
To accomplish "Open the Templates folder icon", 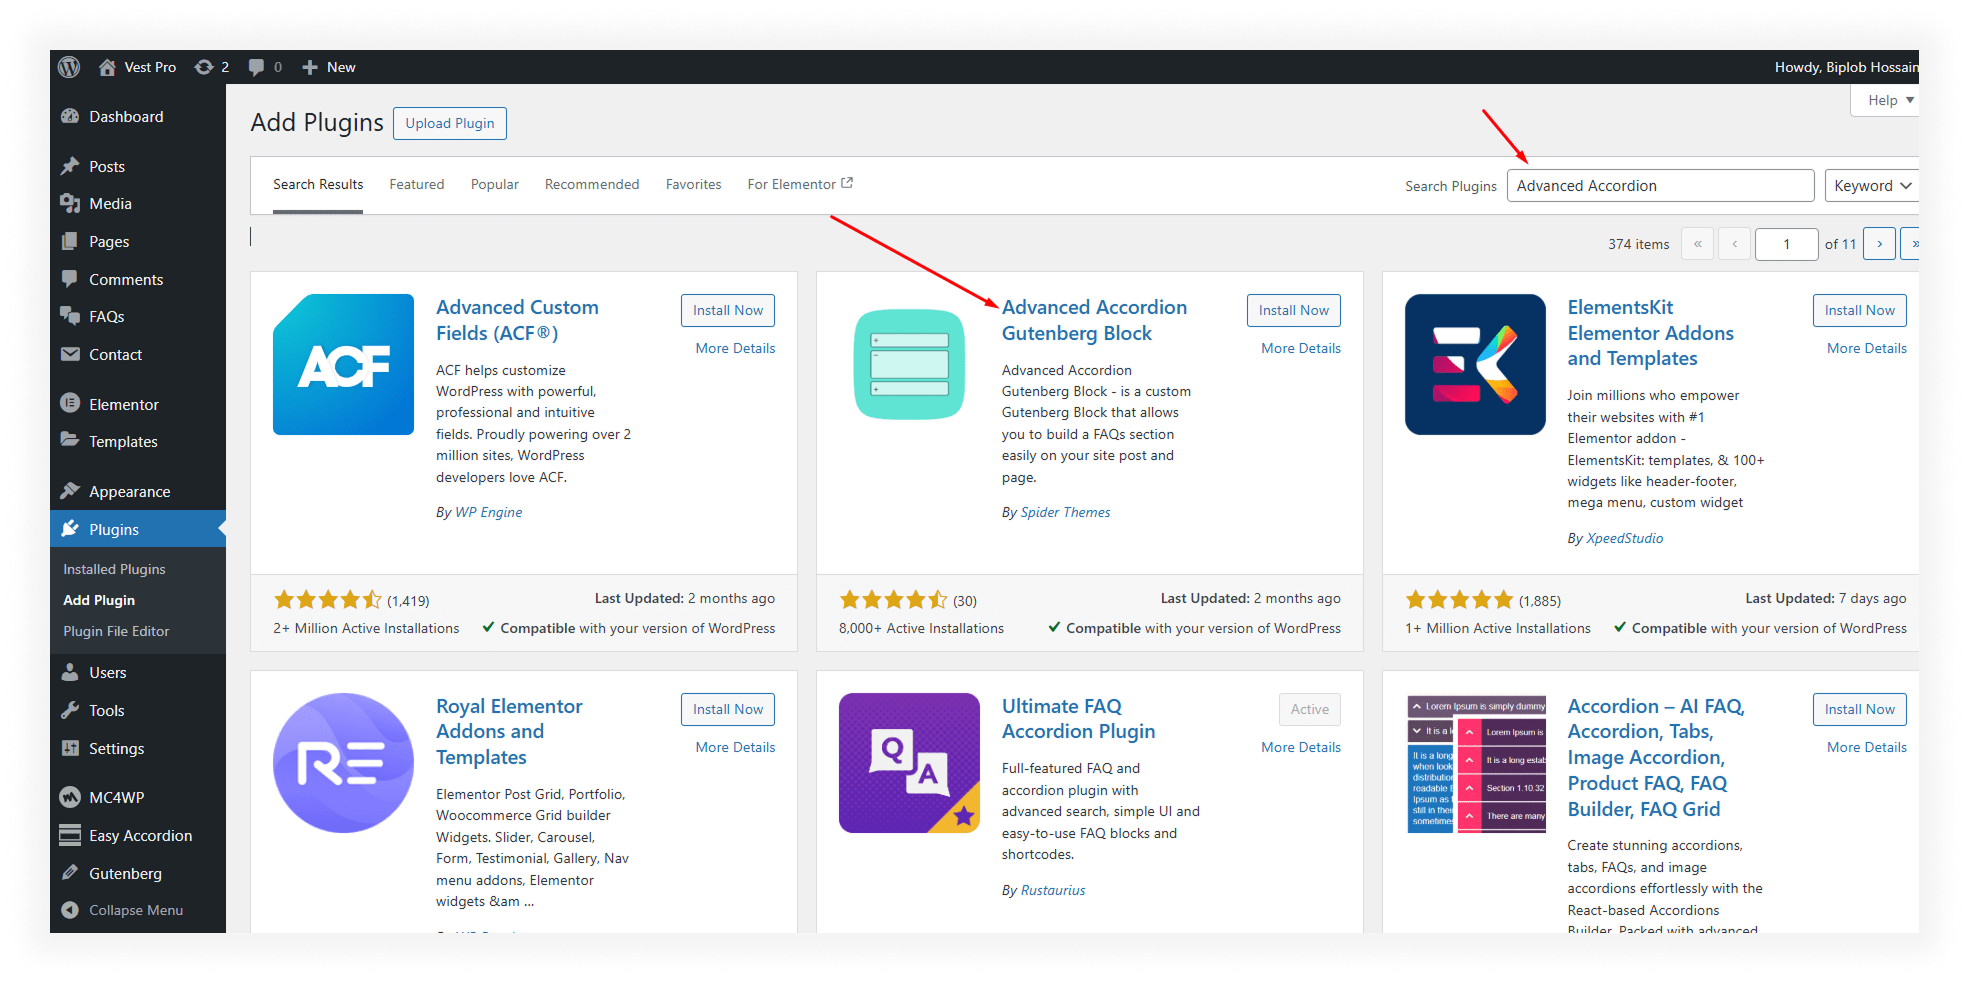I will click(70, 441).
